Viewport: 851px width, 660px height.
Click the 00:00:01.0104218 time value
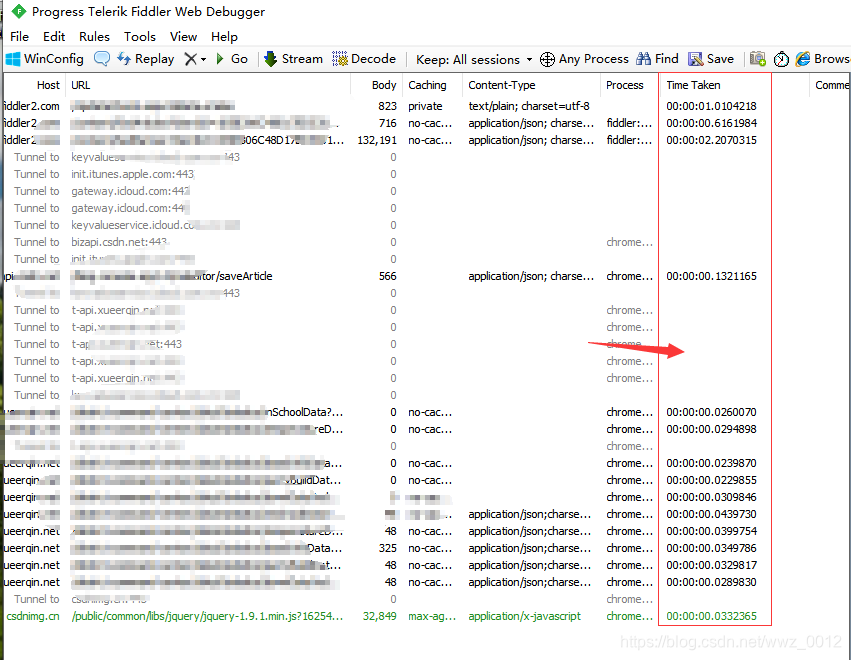point(711,106)
